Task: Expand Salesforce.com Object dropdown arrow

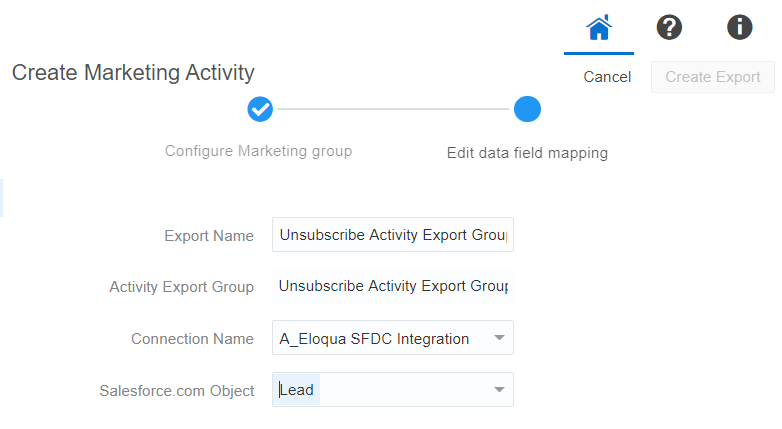Action: coord(500,390)
